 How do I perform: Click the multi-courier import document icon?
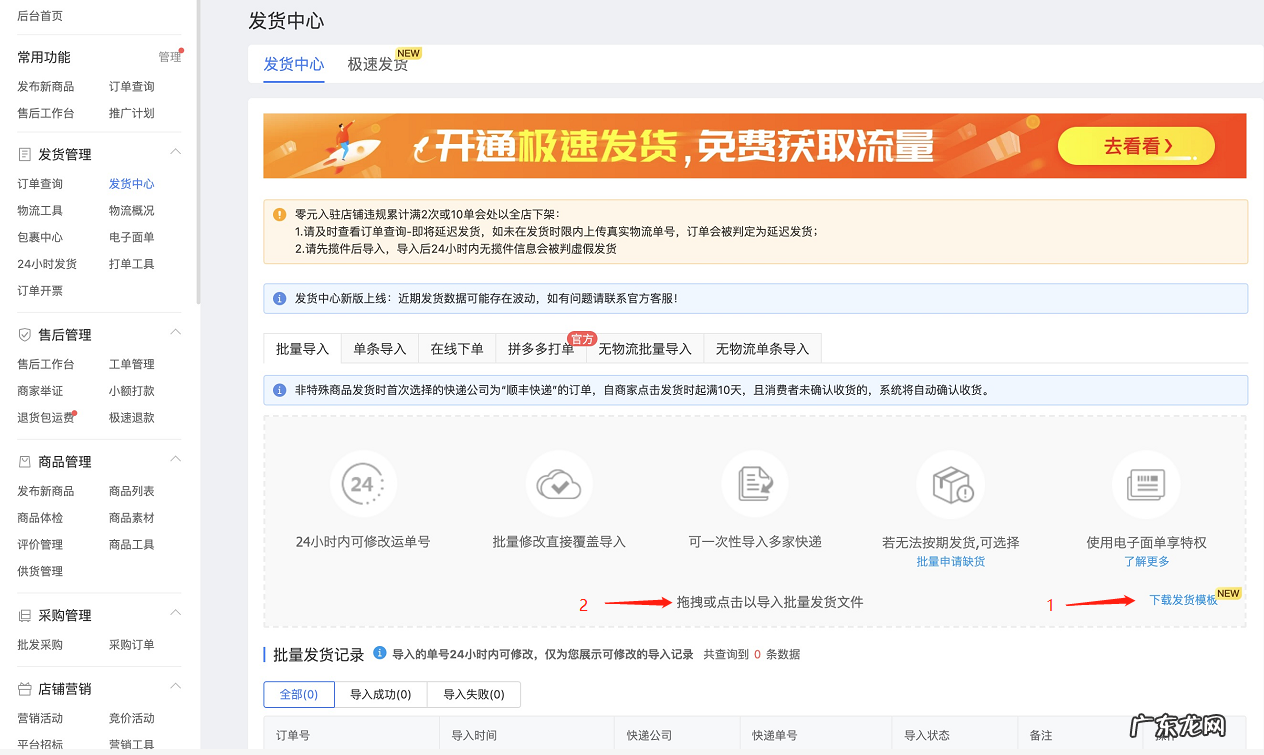[755, 484]
